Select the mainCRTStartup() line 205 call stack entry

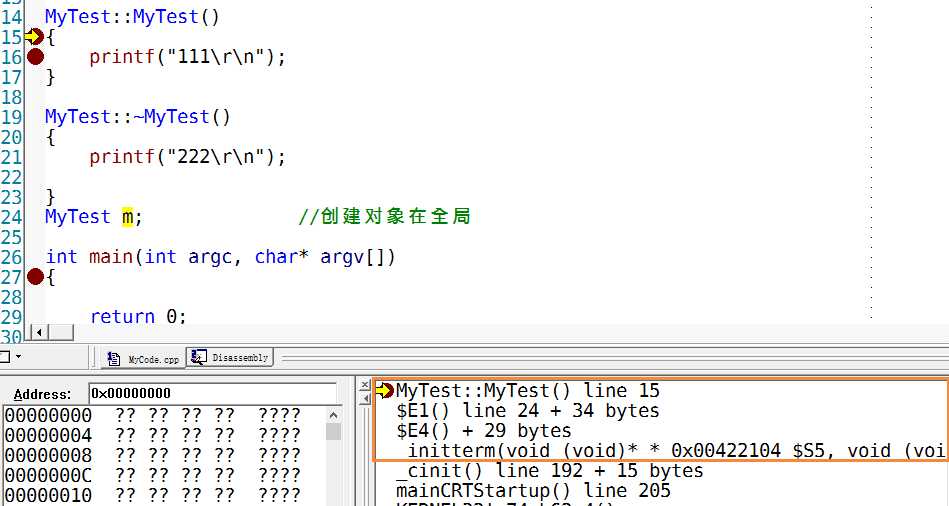pos(533,490)
